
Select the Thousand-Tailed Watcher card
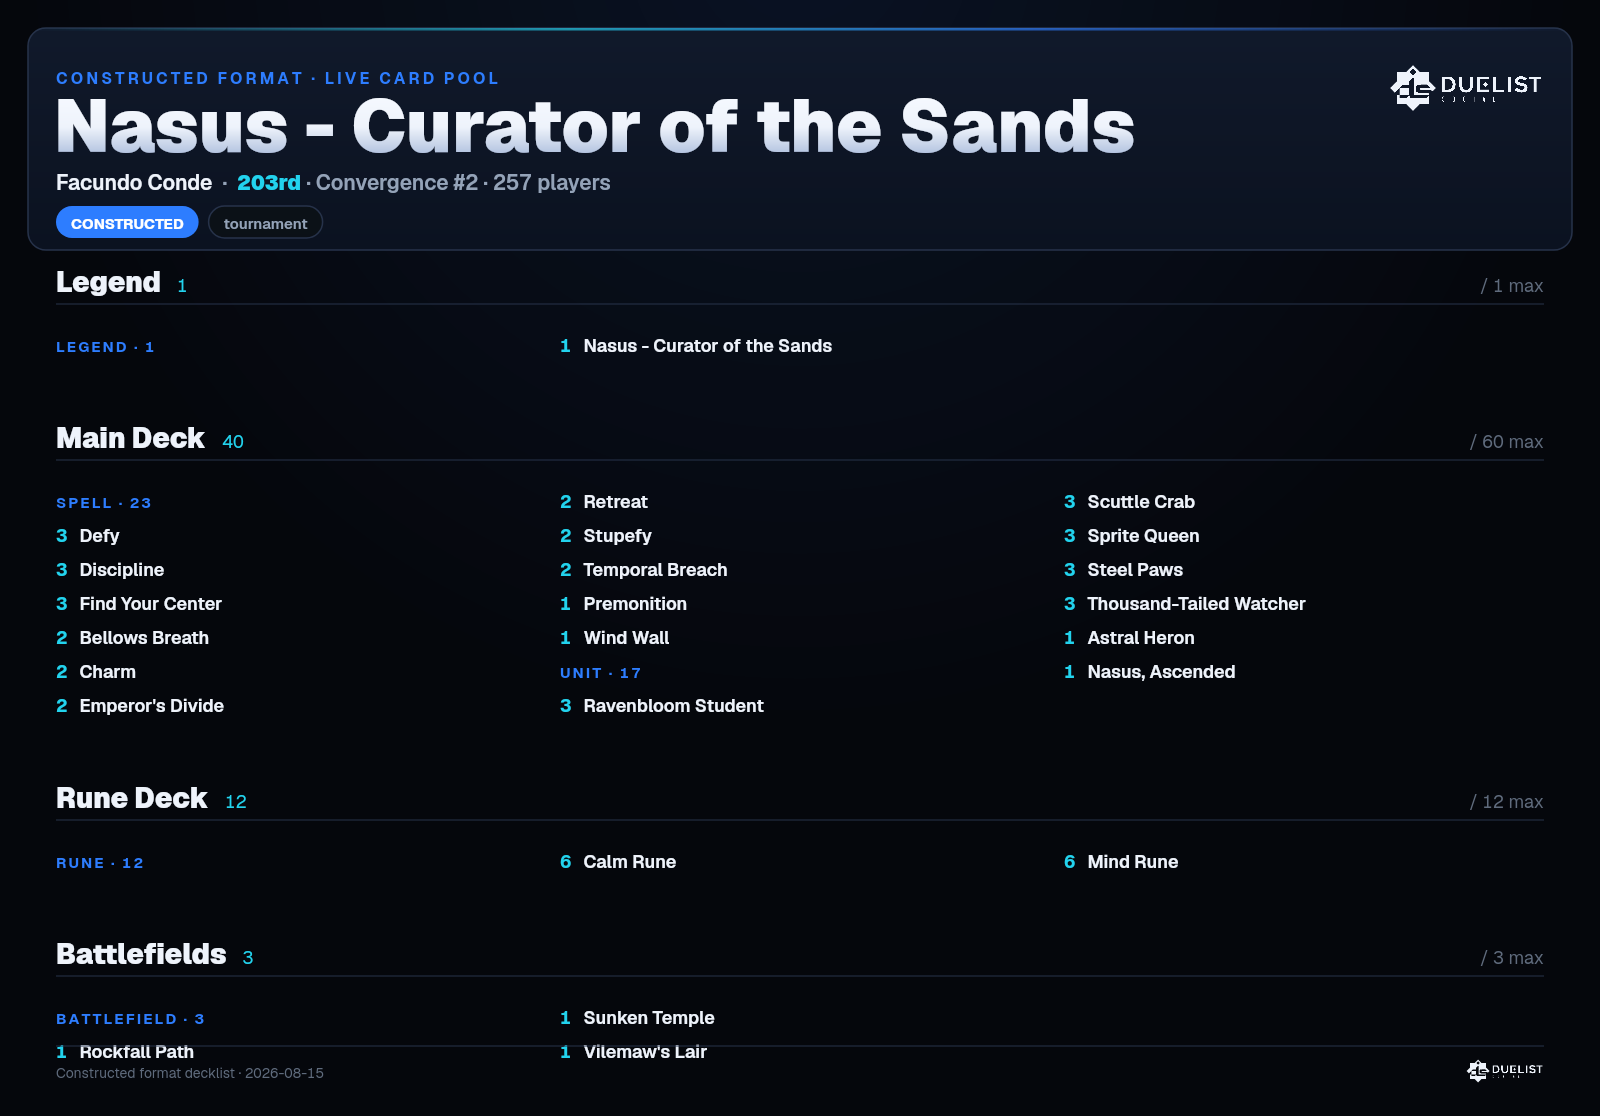(1185, 604)
